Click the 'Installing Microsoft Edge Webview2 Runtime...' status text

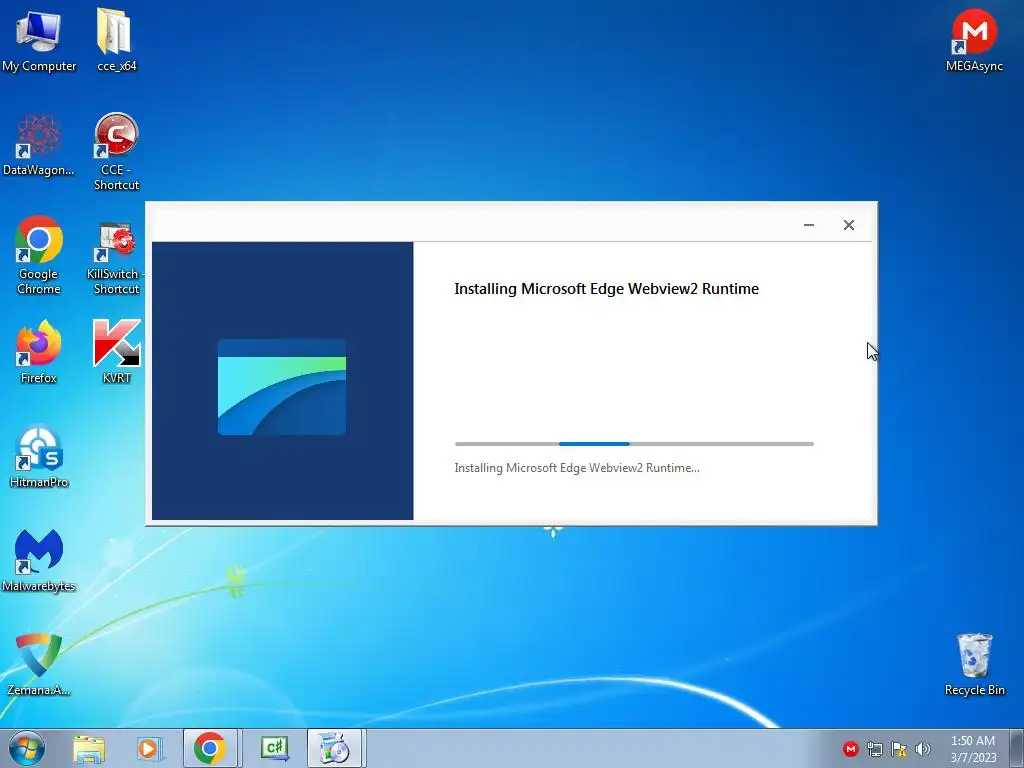pos(577,468)
